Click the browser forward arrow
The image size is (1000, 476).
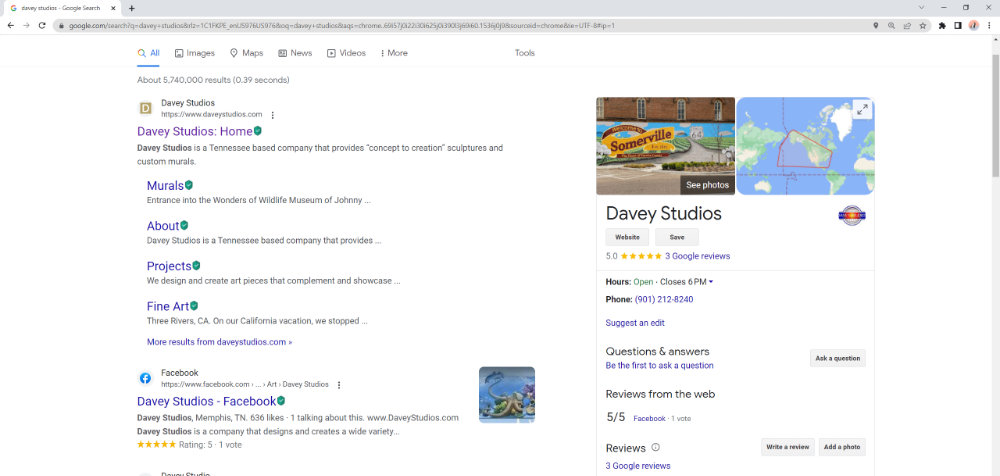tap(26, 26)
